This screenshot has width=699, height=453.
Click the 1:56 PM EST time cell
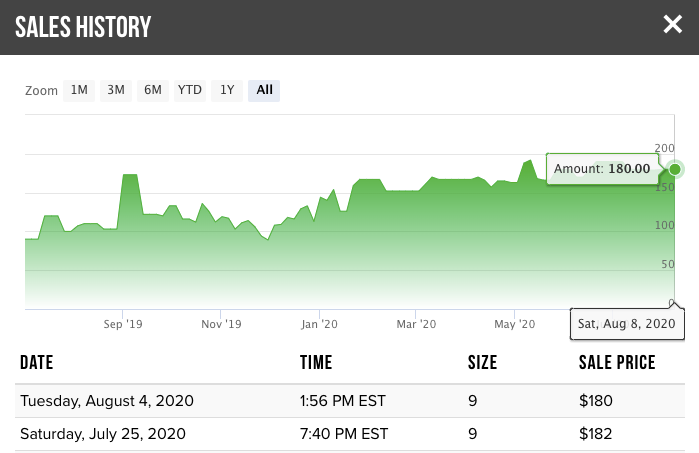coord(343,401)
